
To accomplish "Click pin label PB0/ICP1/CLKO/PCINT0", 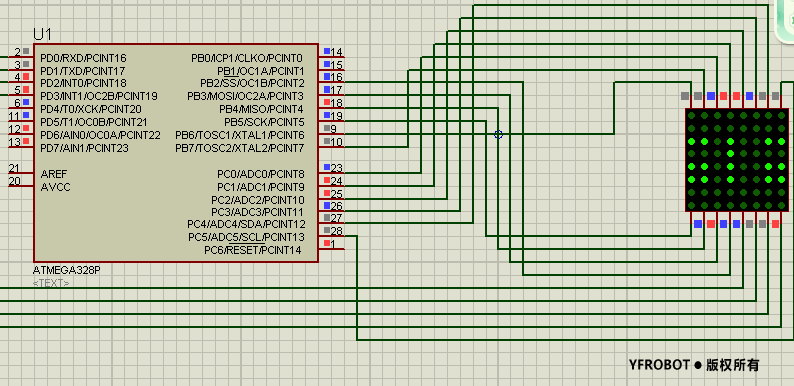I will pyautogui.click(x=247, y=58).
